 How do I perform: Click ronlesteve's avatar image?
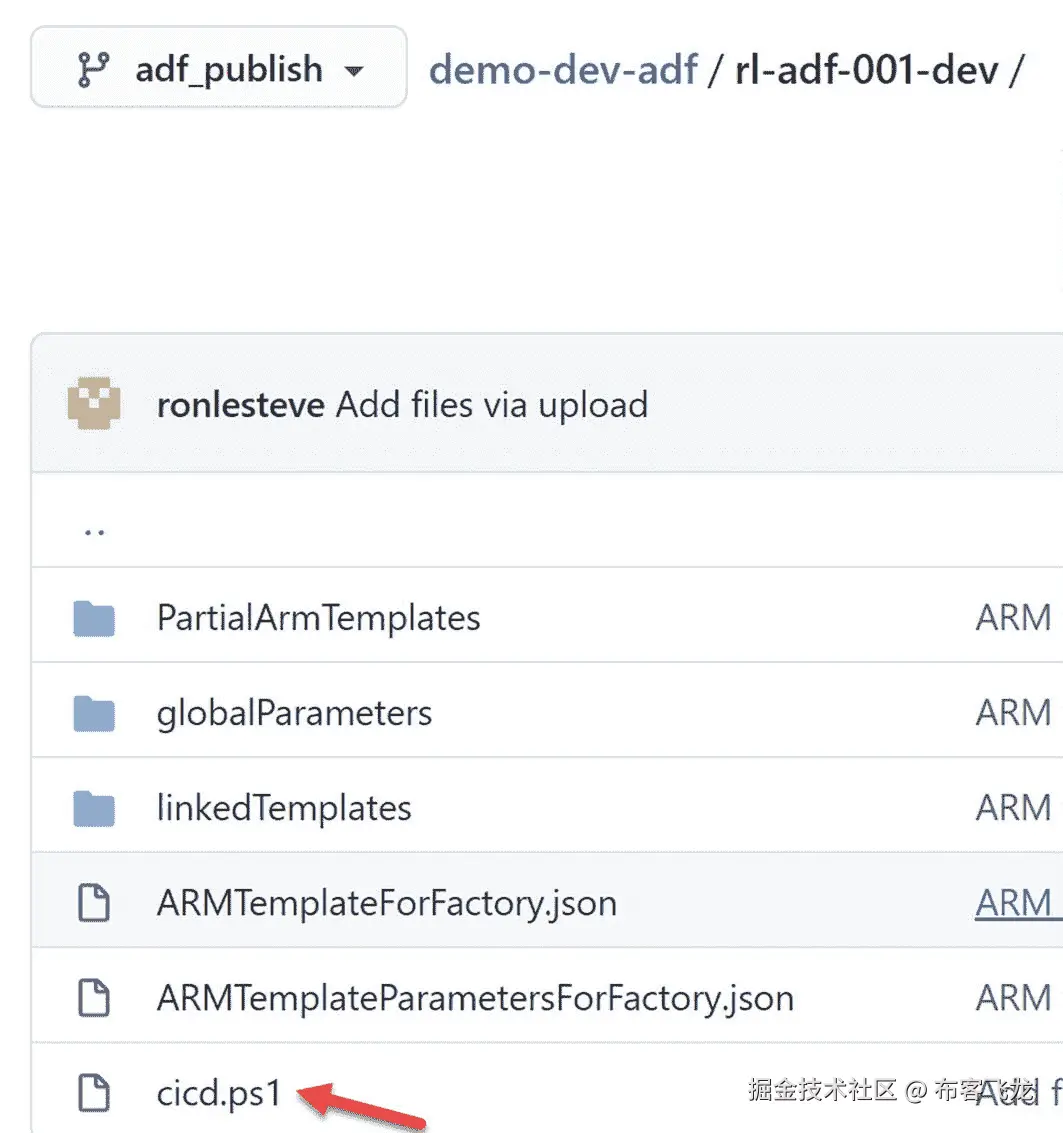click(x=94, y=404)
